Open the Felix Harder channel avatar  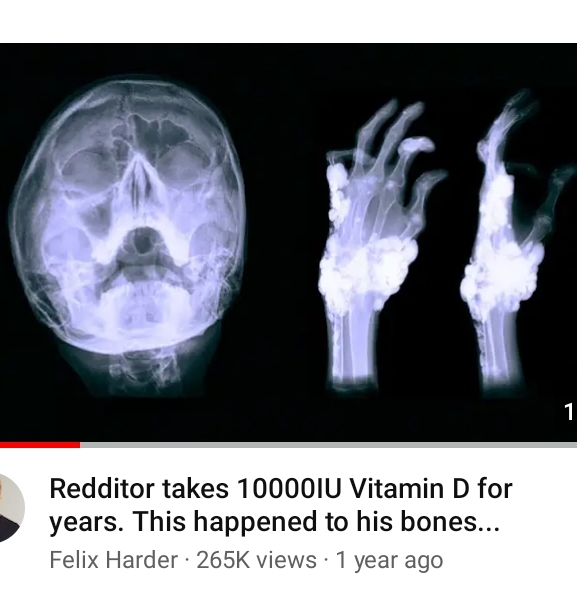[x=10, y=508]
